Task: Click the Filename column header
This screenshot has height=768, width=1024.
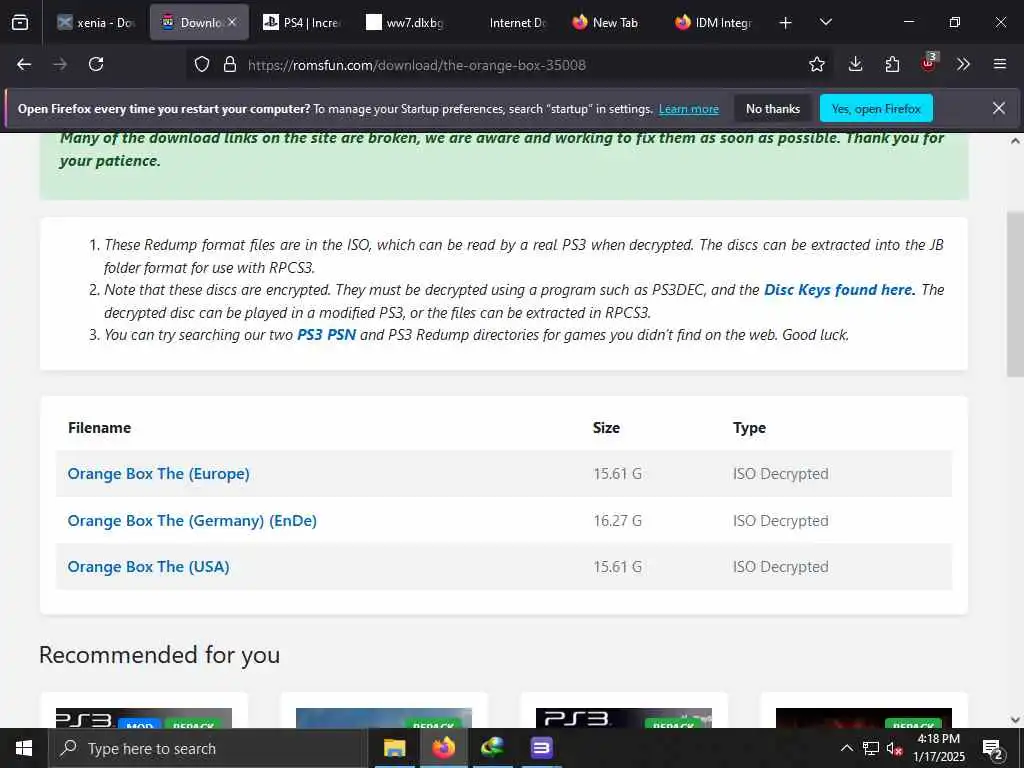Action: (99, 428)
